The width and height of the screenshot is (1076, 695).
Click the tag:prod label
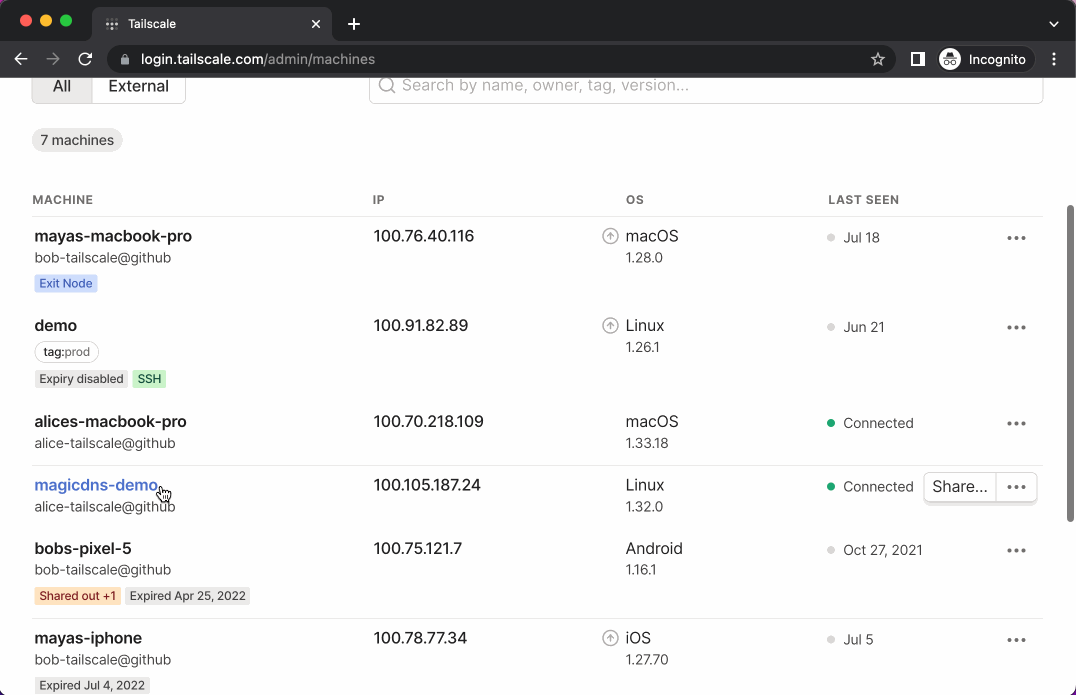[x=67, y=352]
